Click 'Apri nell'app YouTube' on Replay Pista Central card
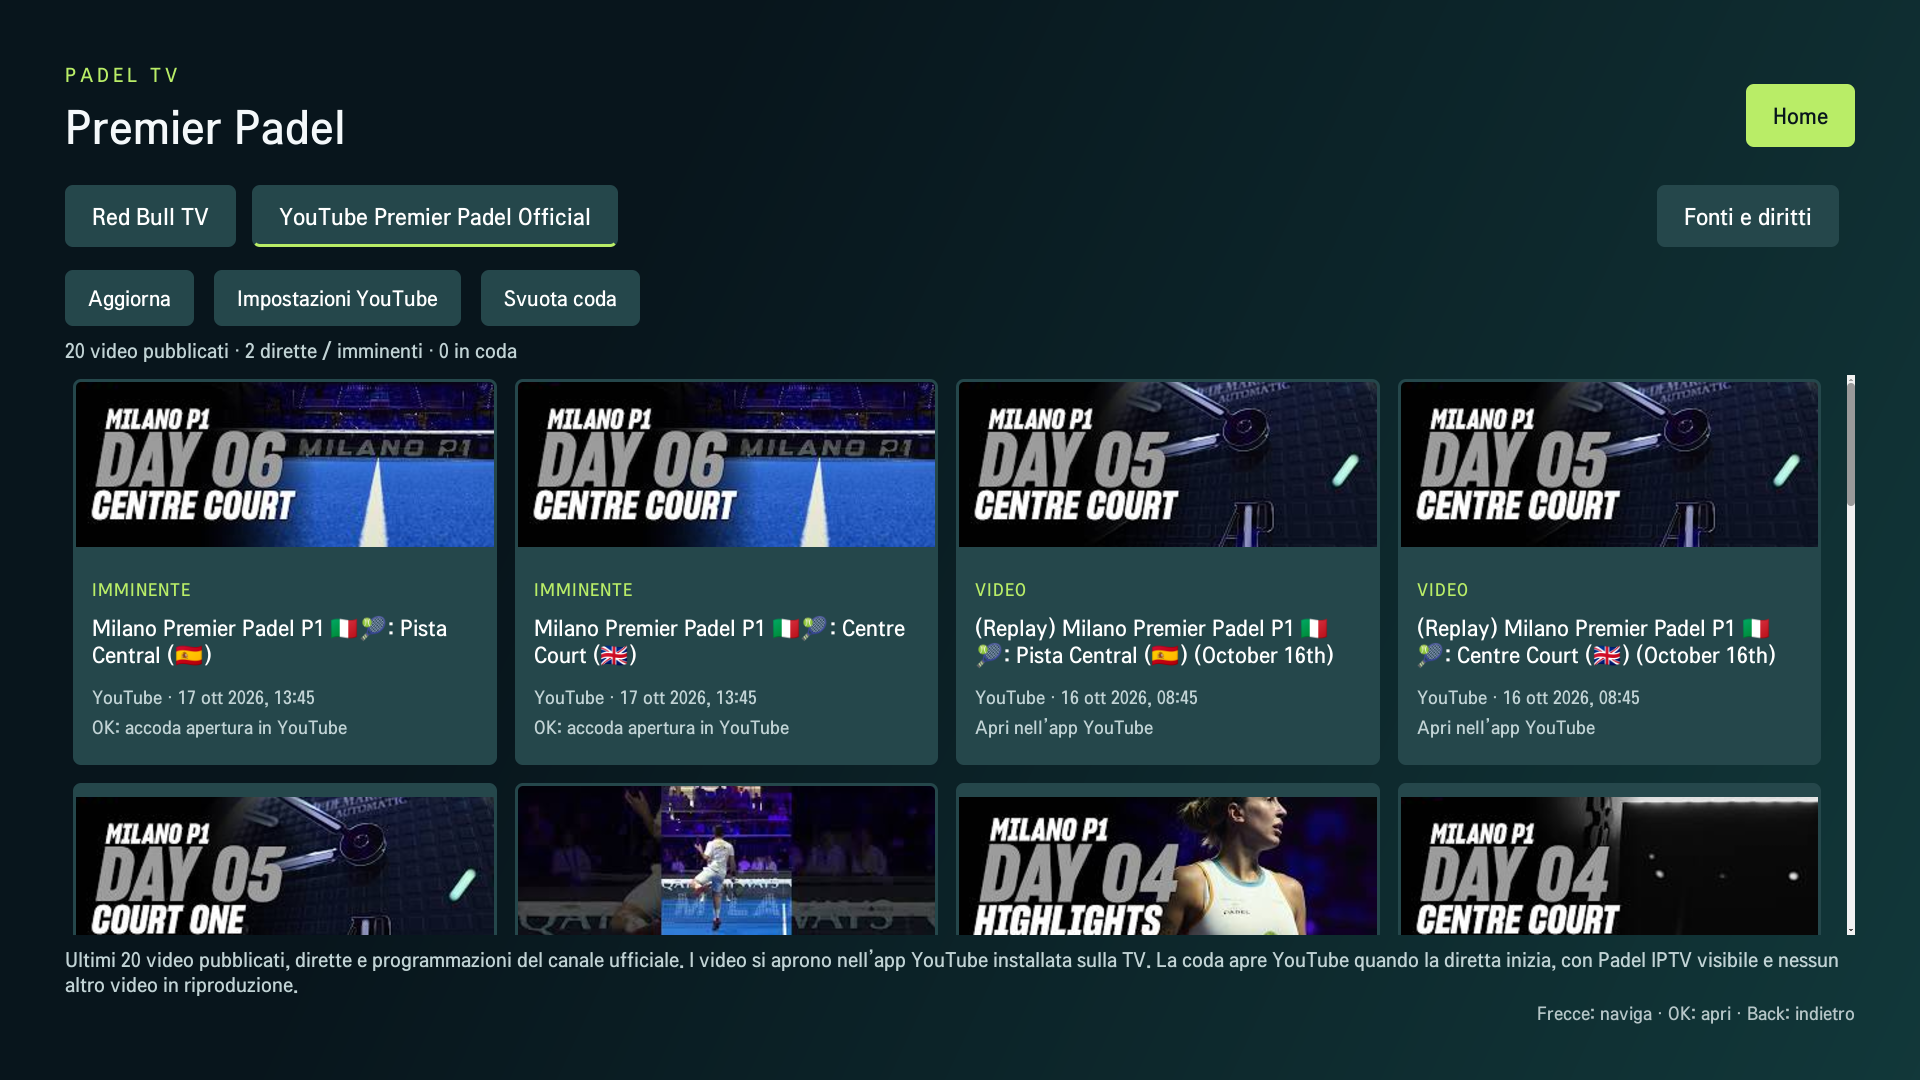 1064,728
